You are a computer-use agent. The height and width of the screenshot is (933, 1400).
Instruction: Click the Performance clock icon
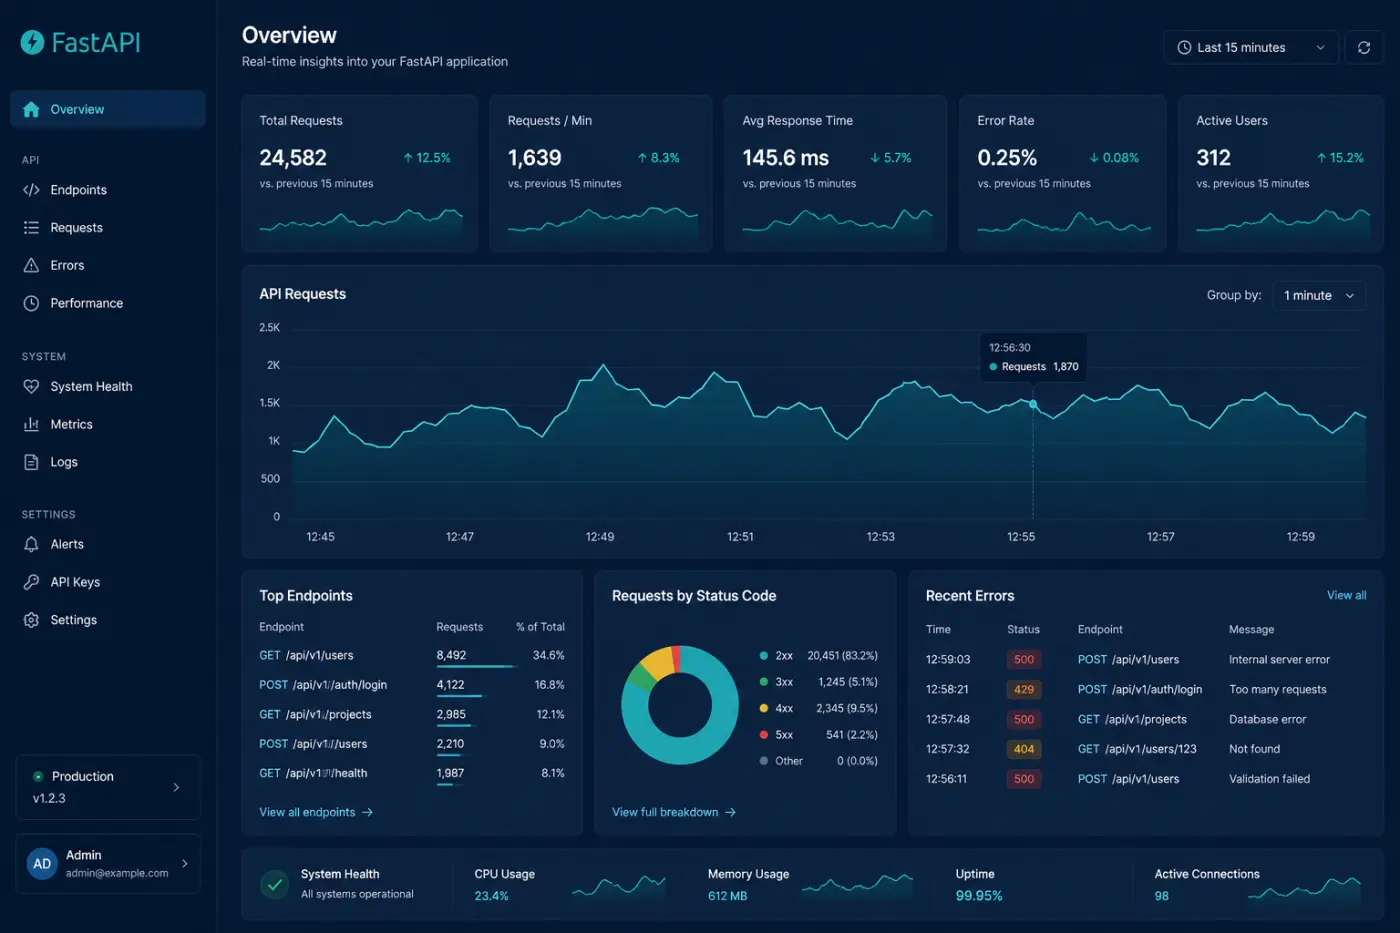[x=31, y=303]
